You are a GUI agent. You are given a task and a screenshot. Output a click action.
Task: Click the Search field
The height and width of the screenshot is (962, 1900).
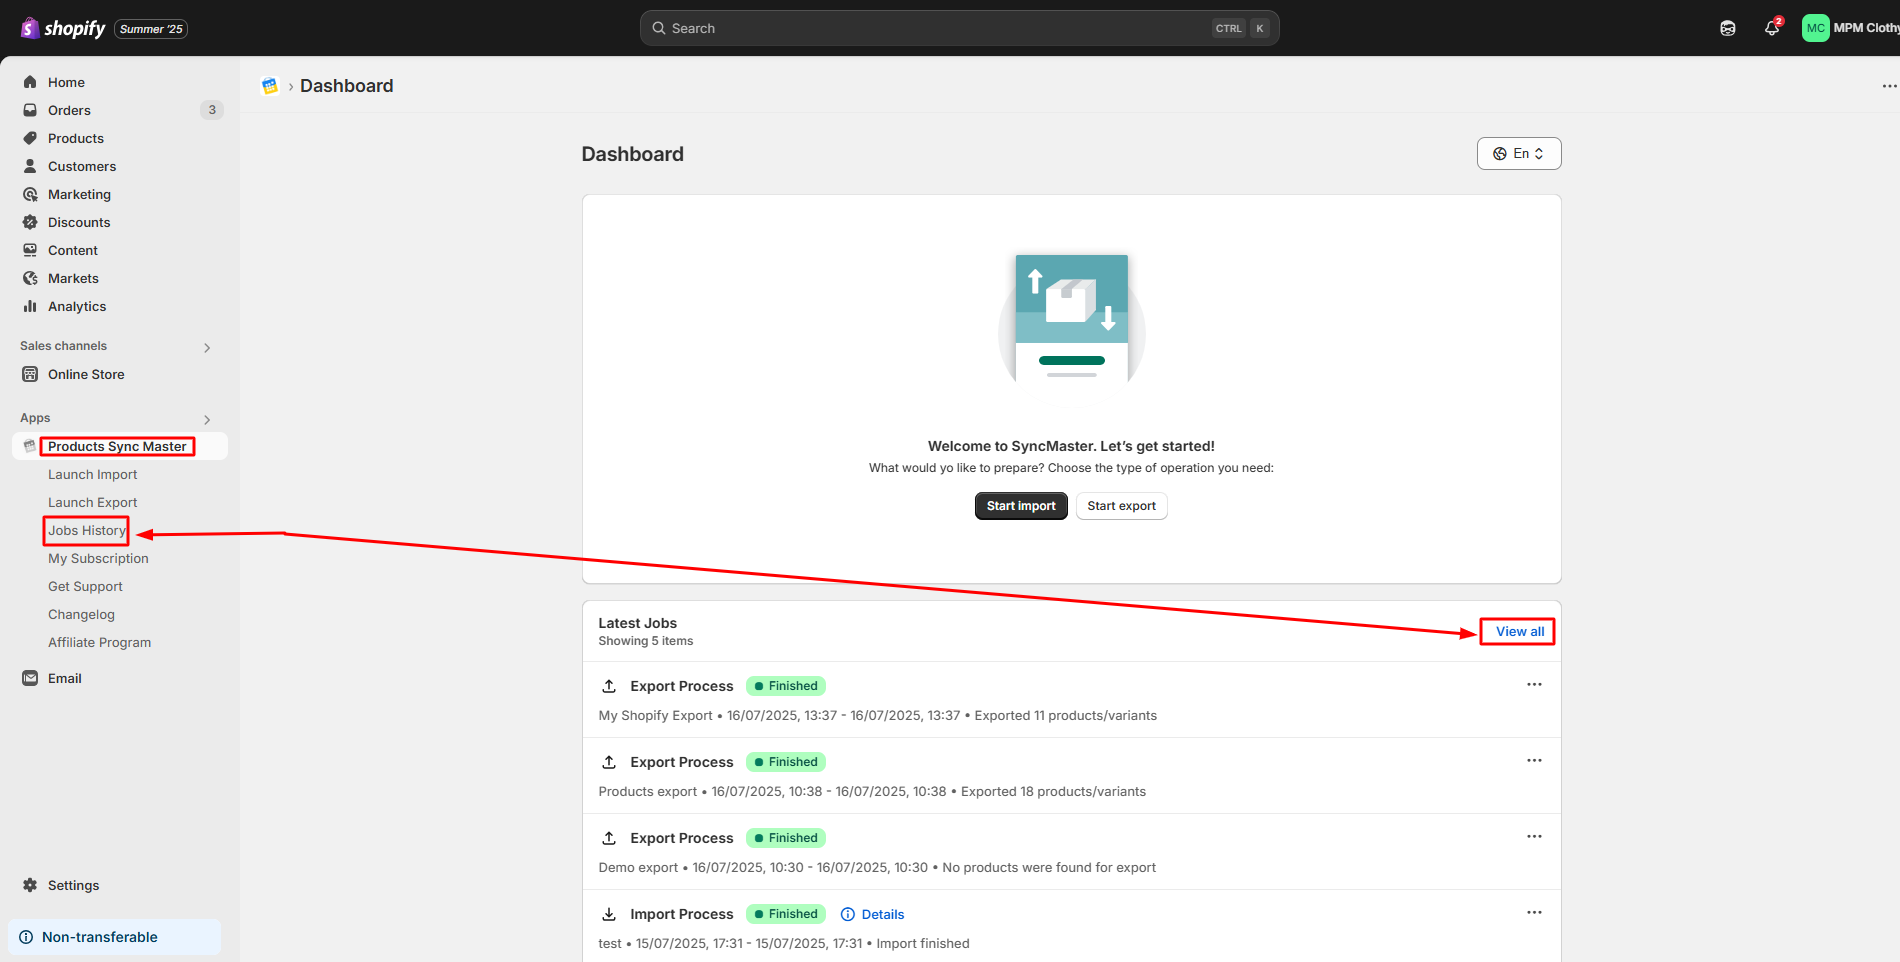coord(959,28)
